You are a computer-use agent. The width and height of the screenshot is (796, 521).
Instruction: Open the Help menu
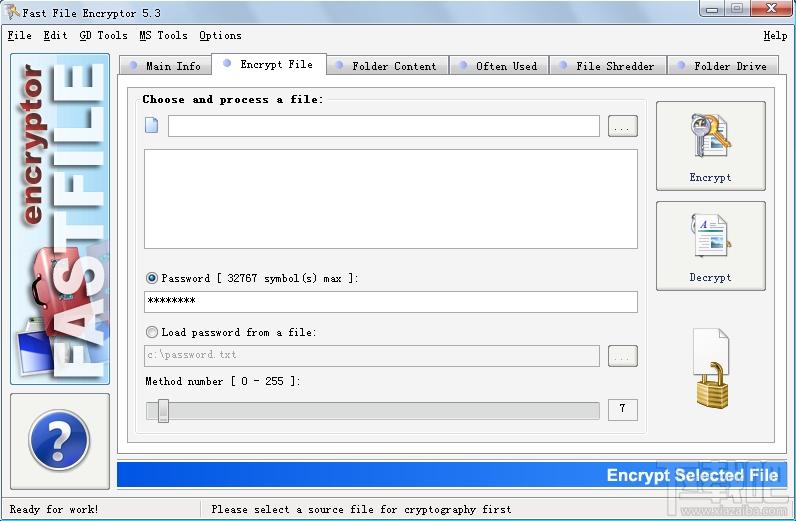(x=775, y=36)
